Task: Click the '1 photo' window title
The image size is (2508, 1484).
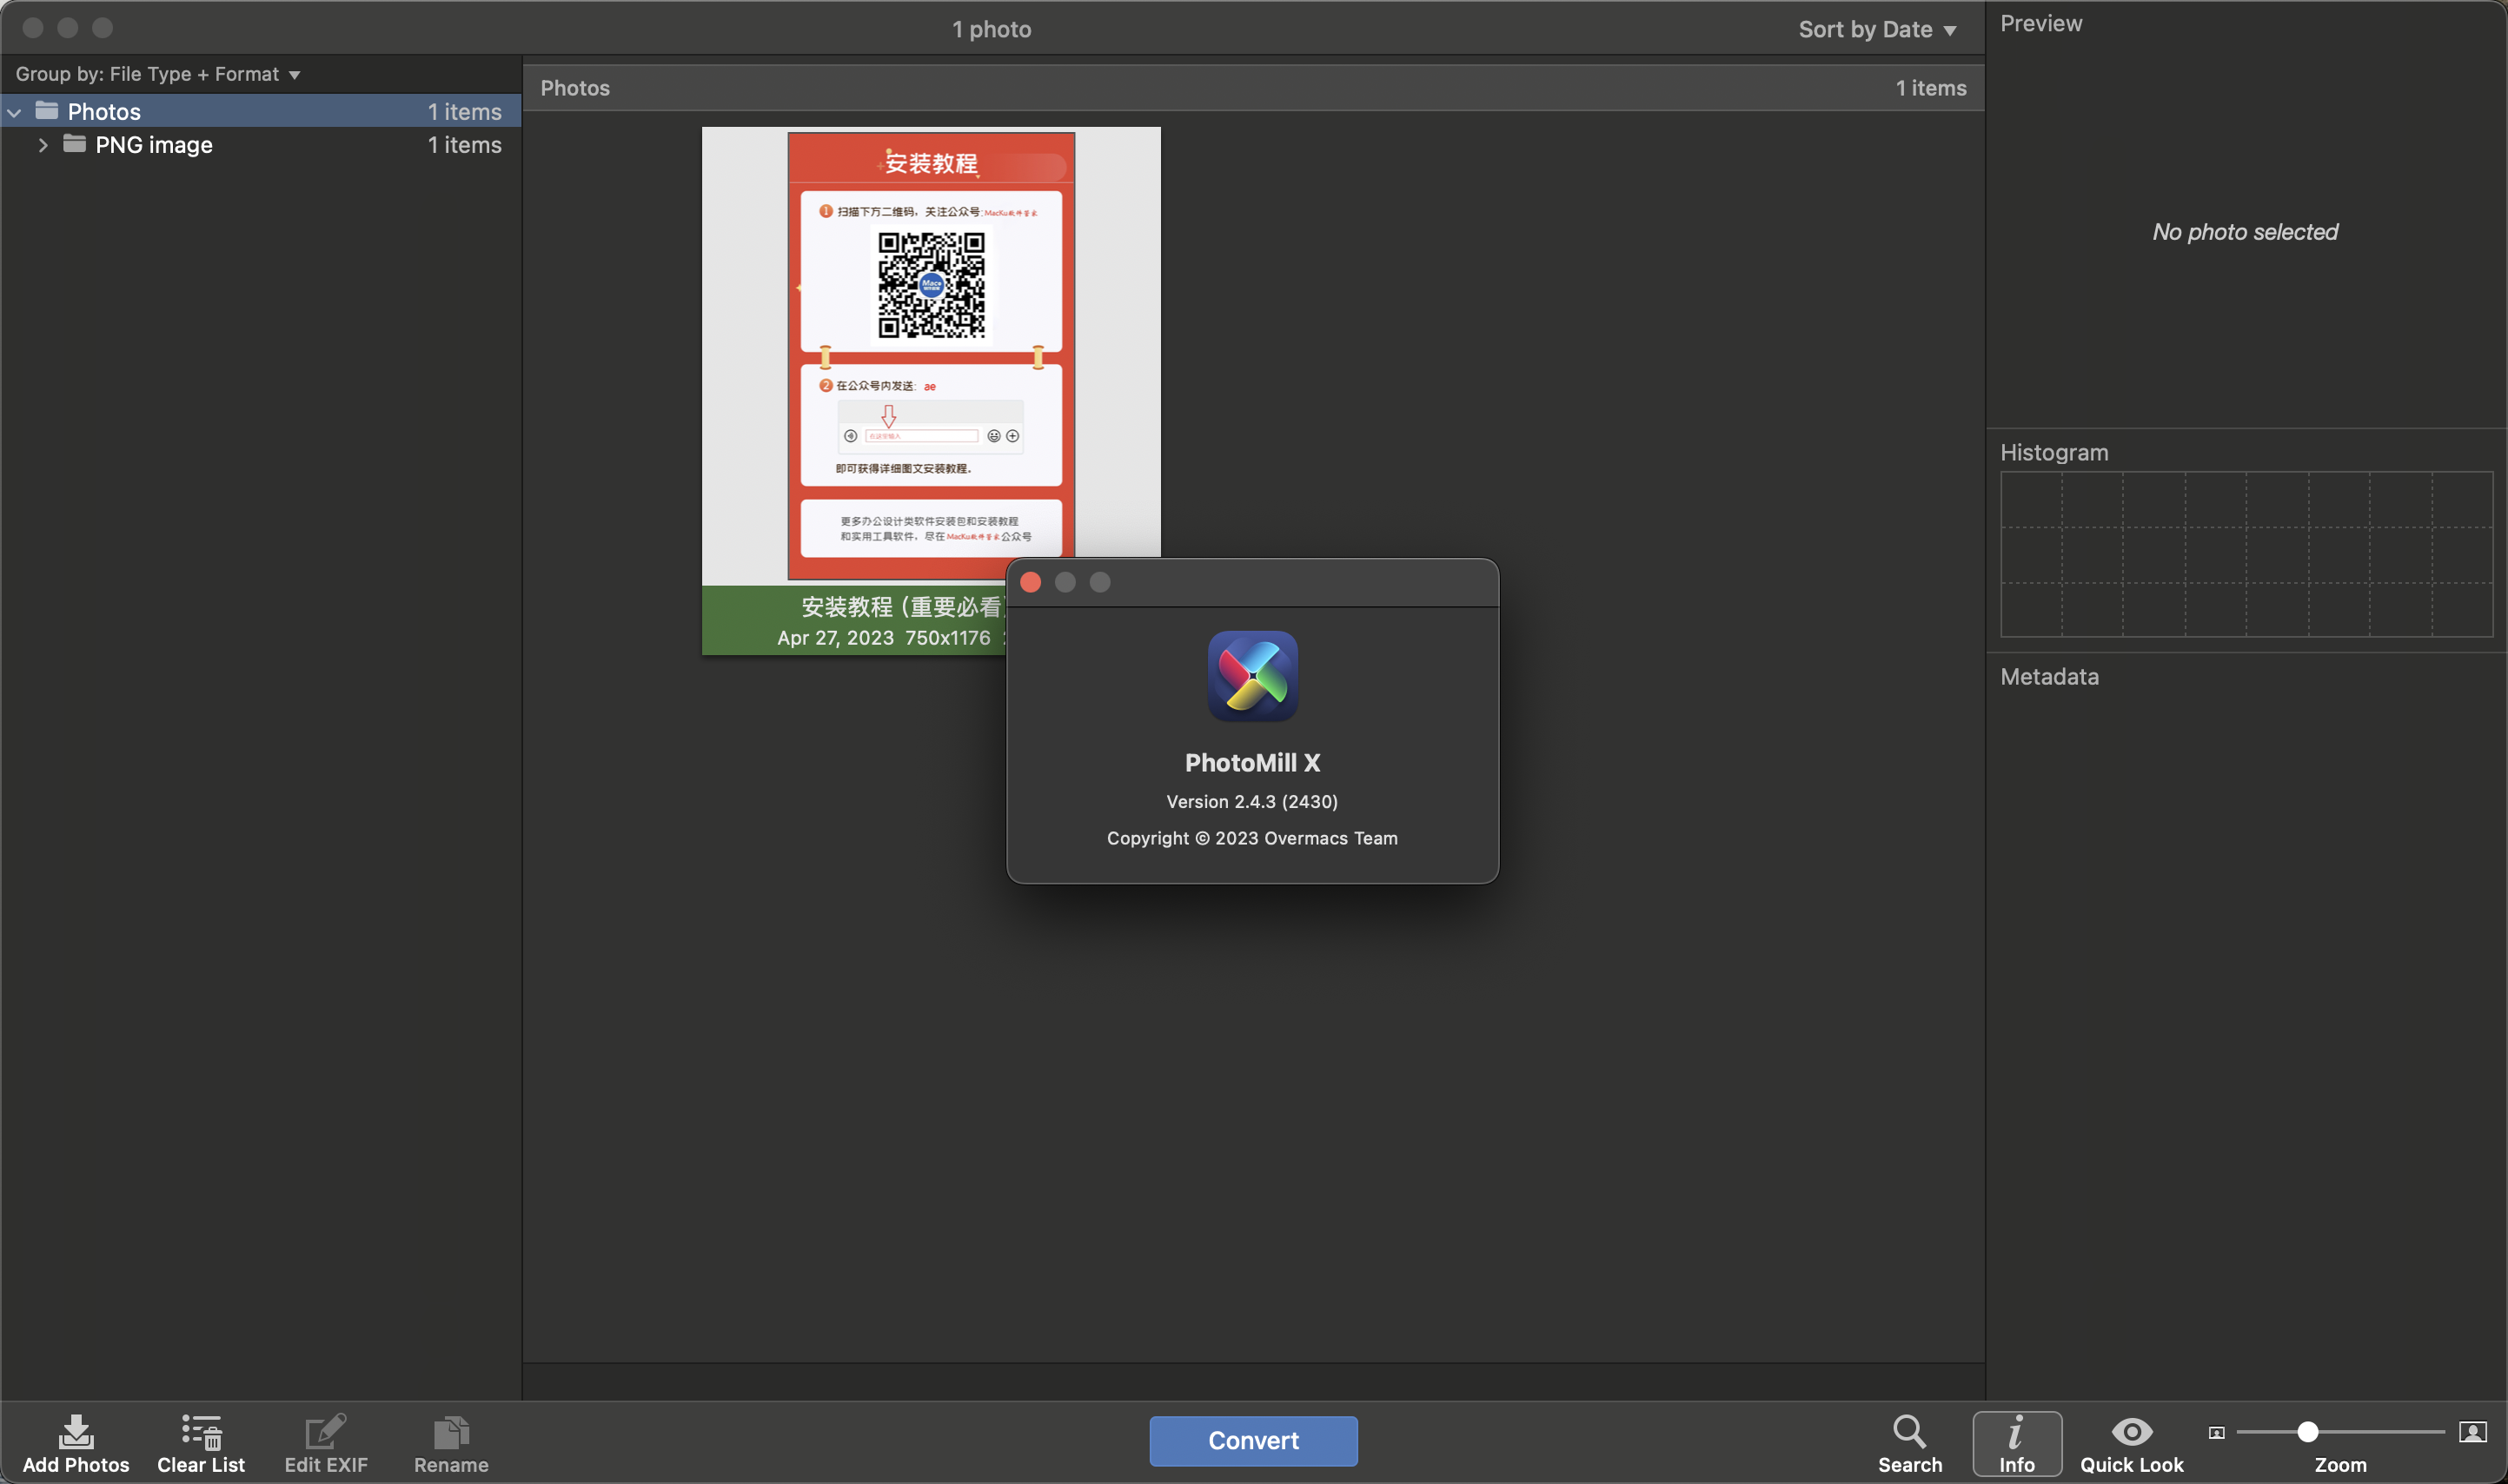Action: (x=991, y=29)
